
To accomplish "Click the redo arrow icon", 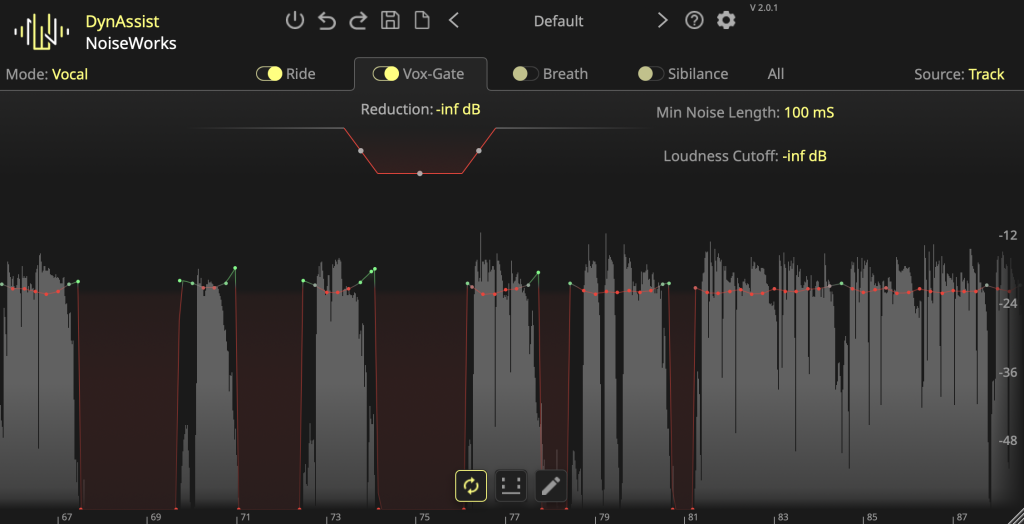I will [358, 21].
